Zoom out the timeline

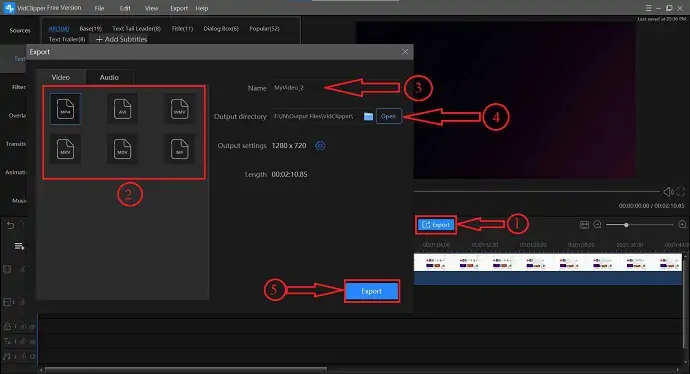[597, 224]
